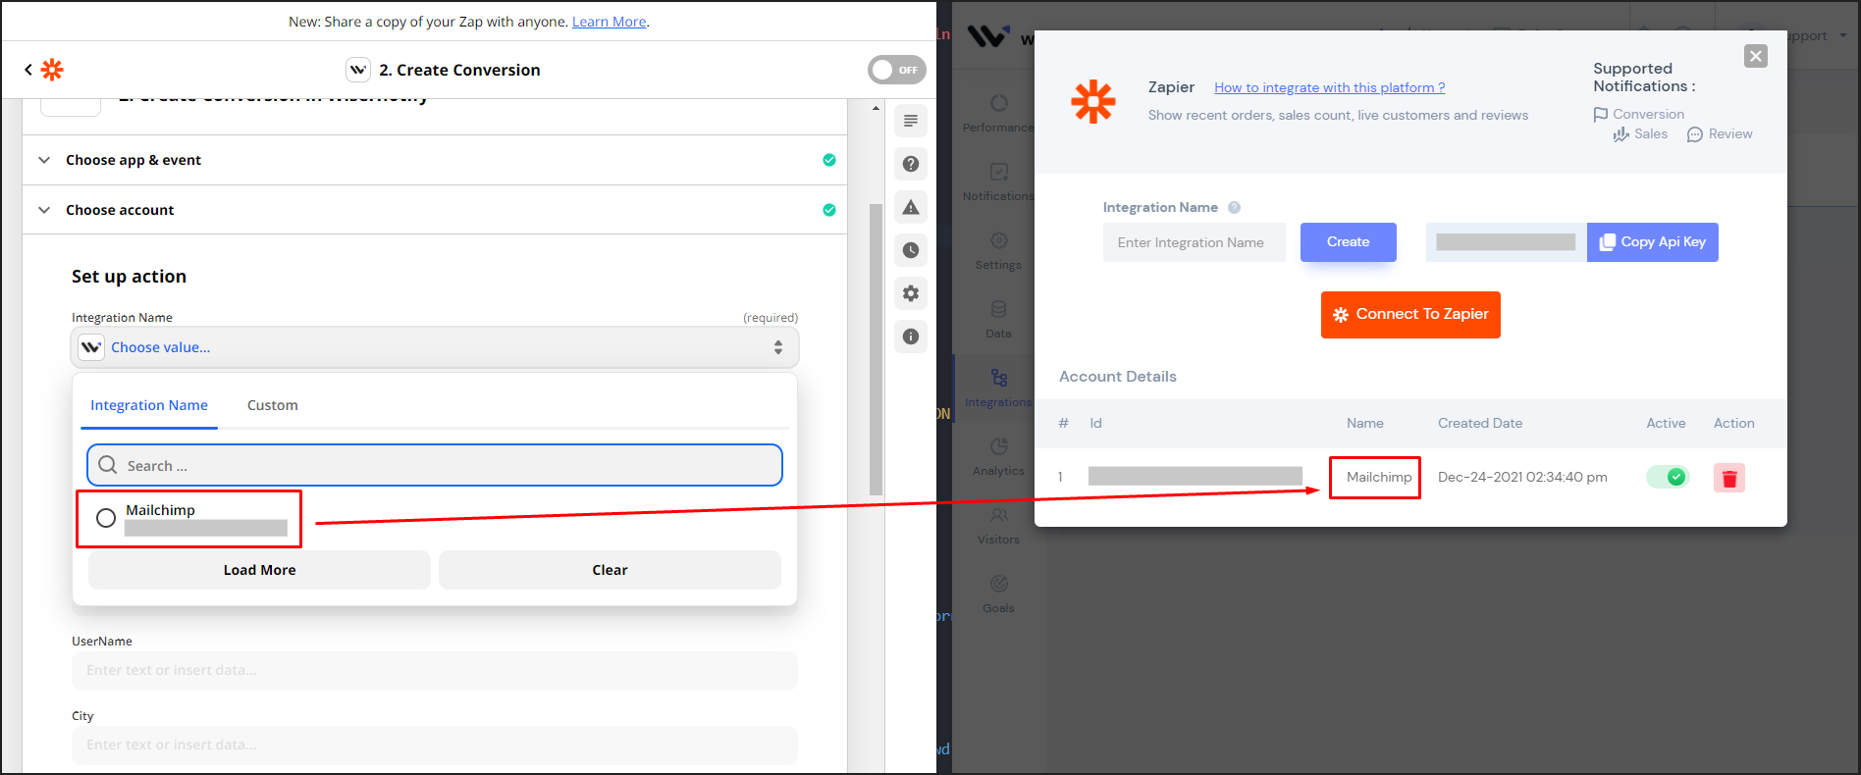Open Notifications in the WiserNotify sidebar
Screen dimensions: 1861x775
tap(998, 182)
